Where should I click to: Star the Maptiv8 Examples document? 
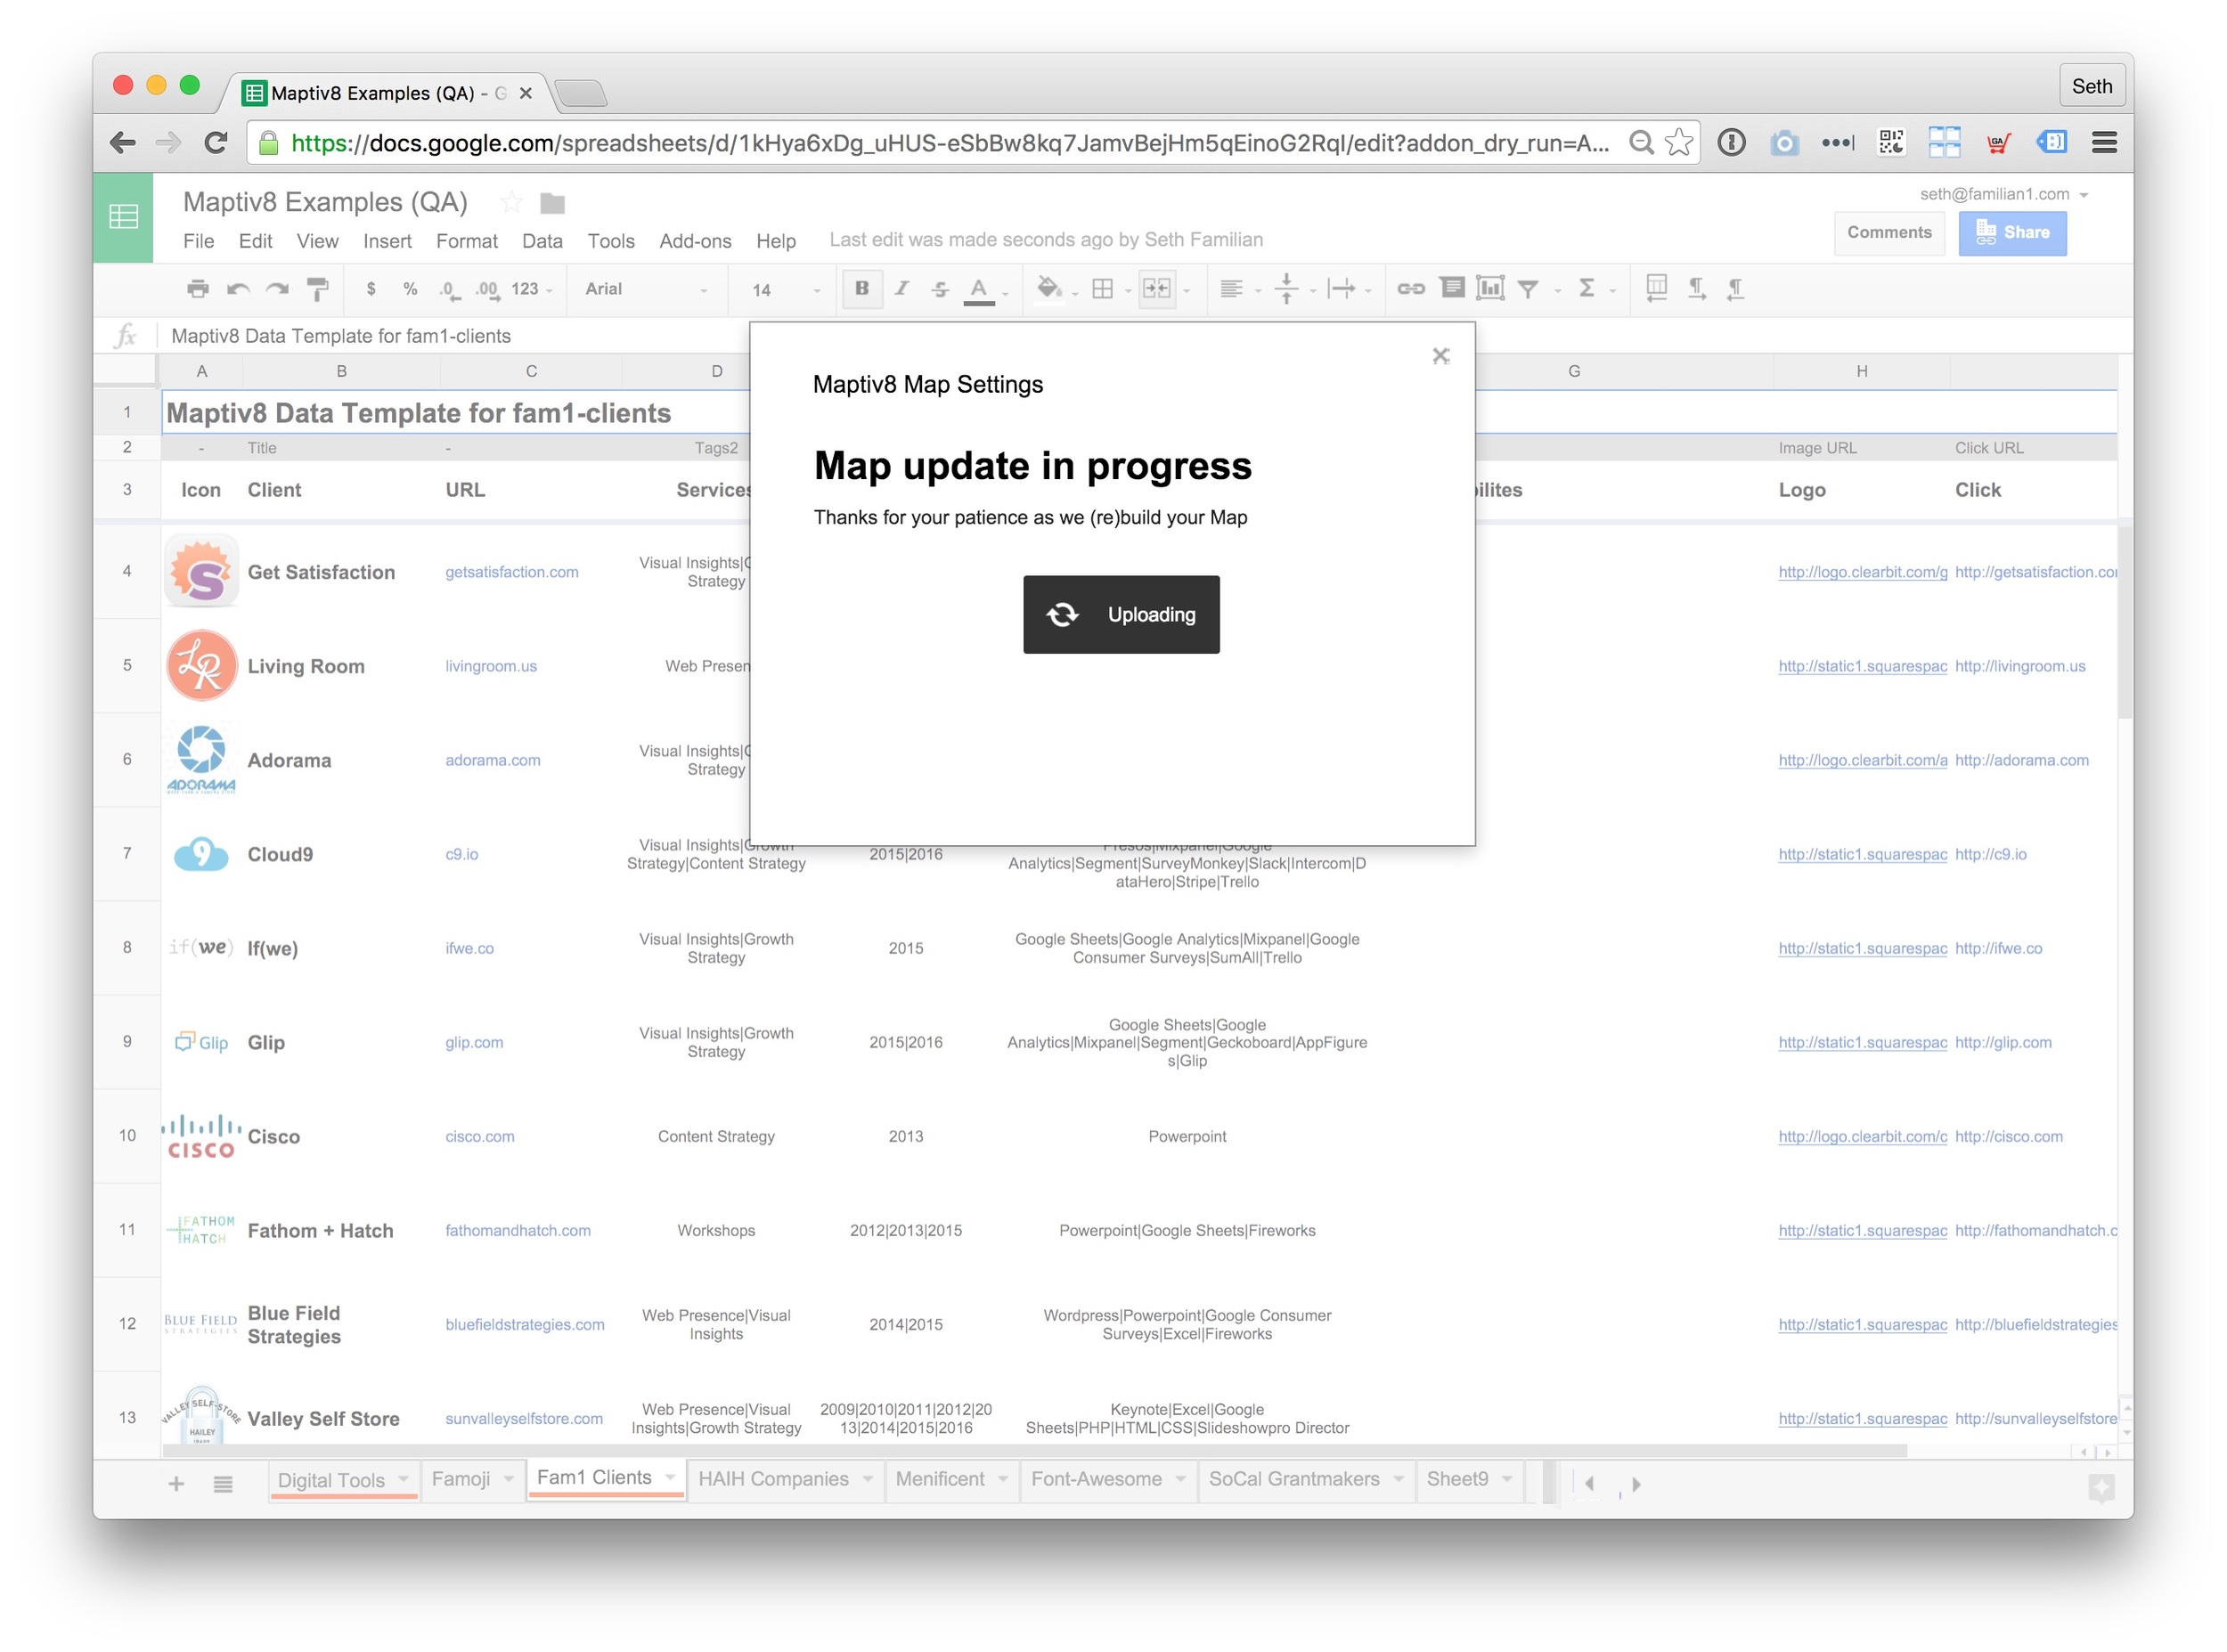coord(511,203)
